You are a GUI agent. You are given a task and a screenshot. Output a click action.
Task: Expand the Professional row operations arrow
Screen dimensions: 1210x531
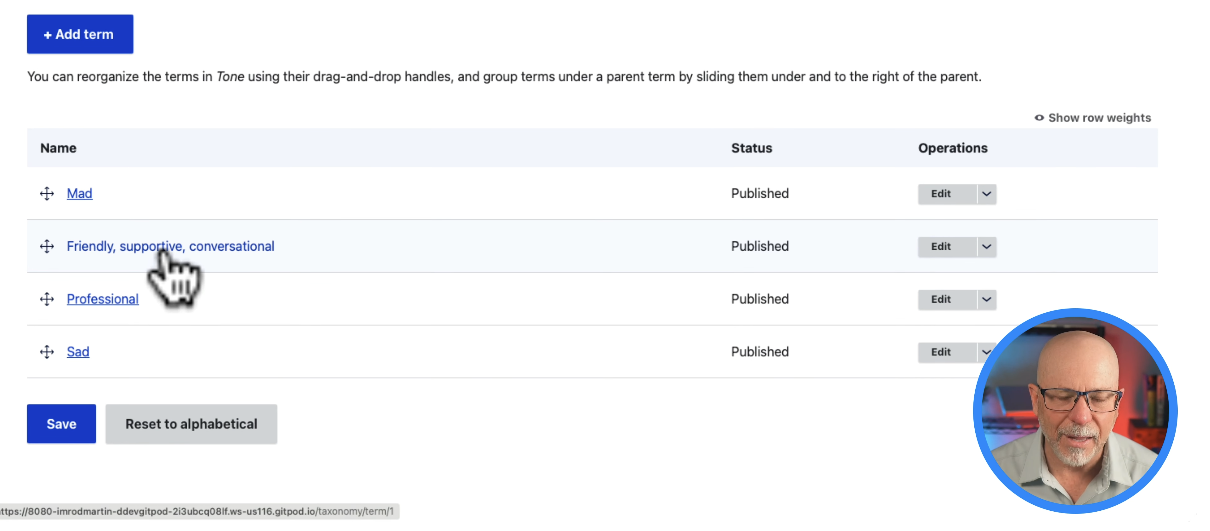tap(986, 299)
